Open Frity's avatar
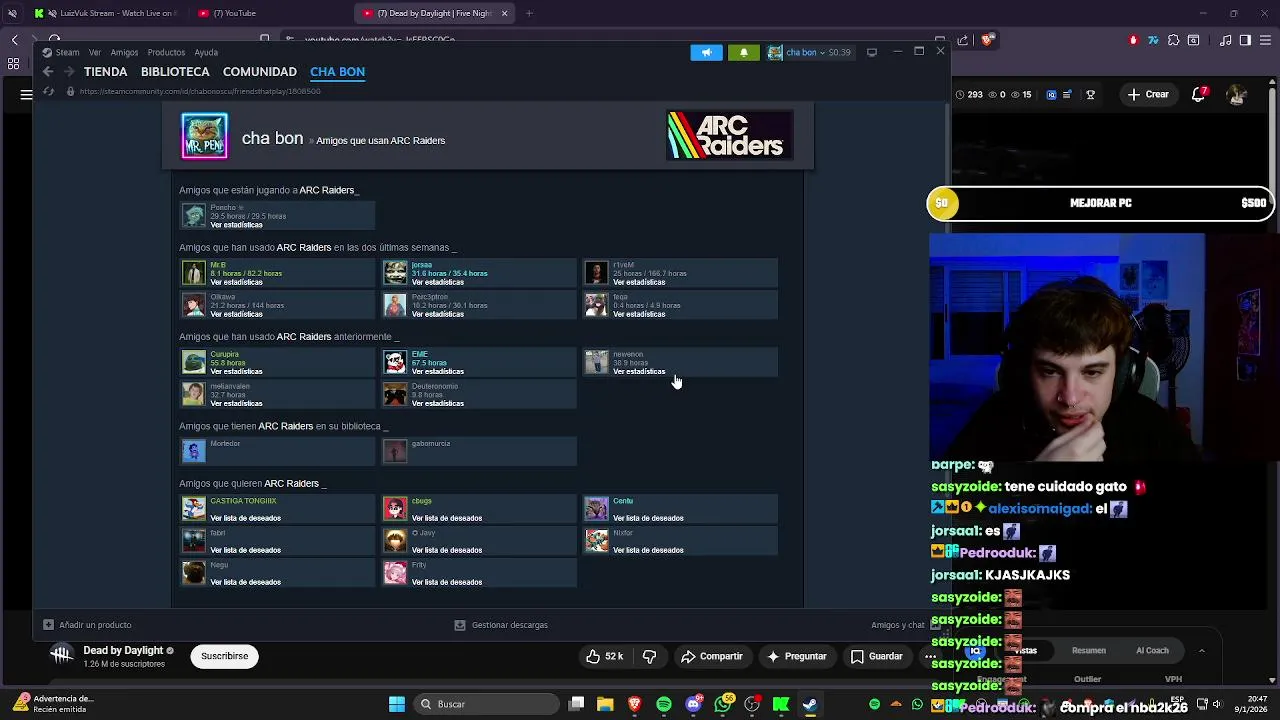1280x720 pixels. pos(396,573)
